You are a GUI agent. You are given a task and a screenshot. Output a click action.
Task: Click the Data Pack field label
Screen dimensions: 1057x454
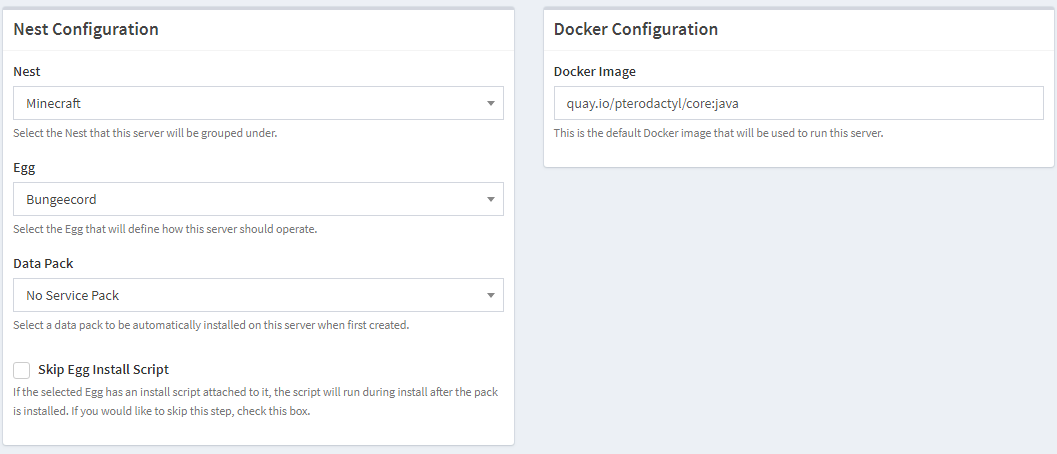43,264
